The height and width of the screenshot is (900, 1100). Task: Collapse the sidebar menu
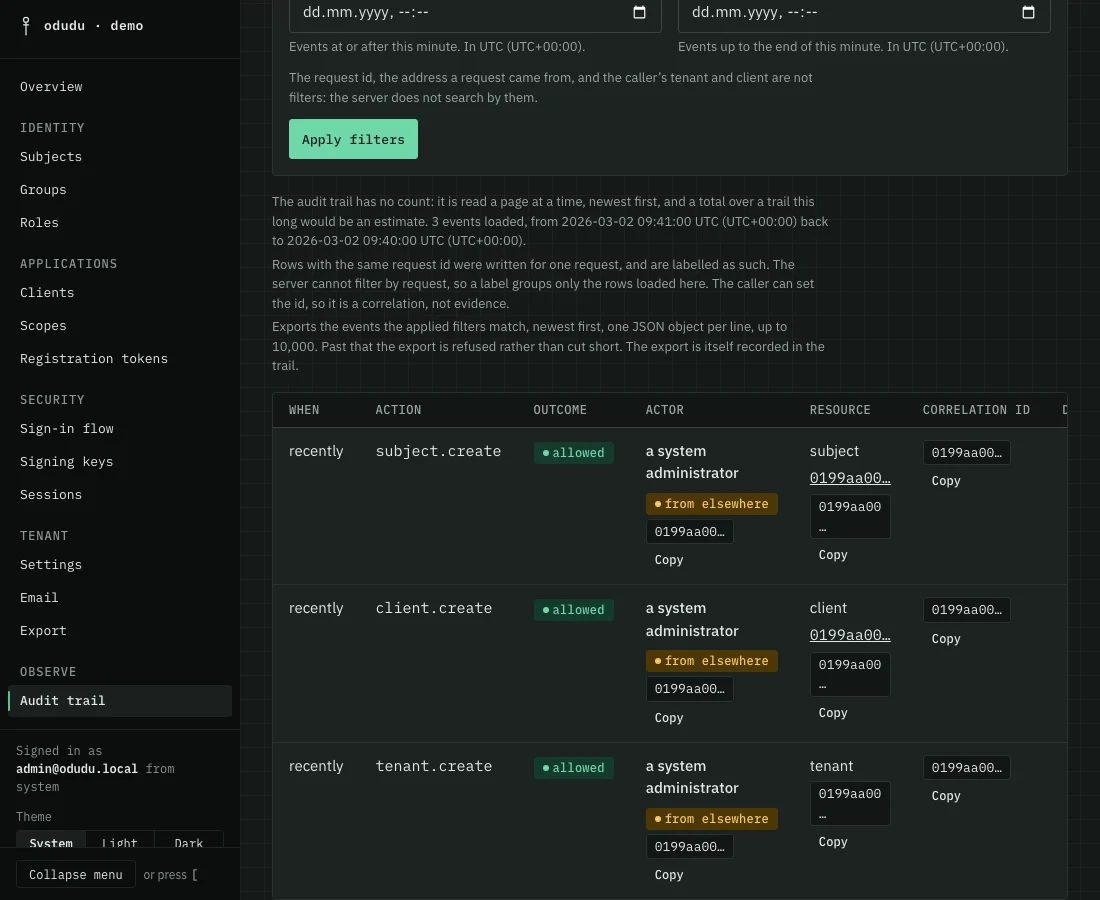pos(76,875)
